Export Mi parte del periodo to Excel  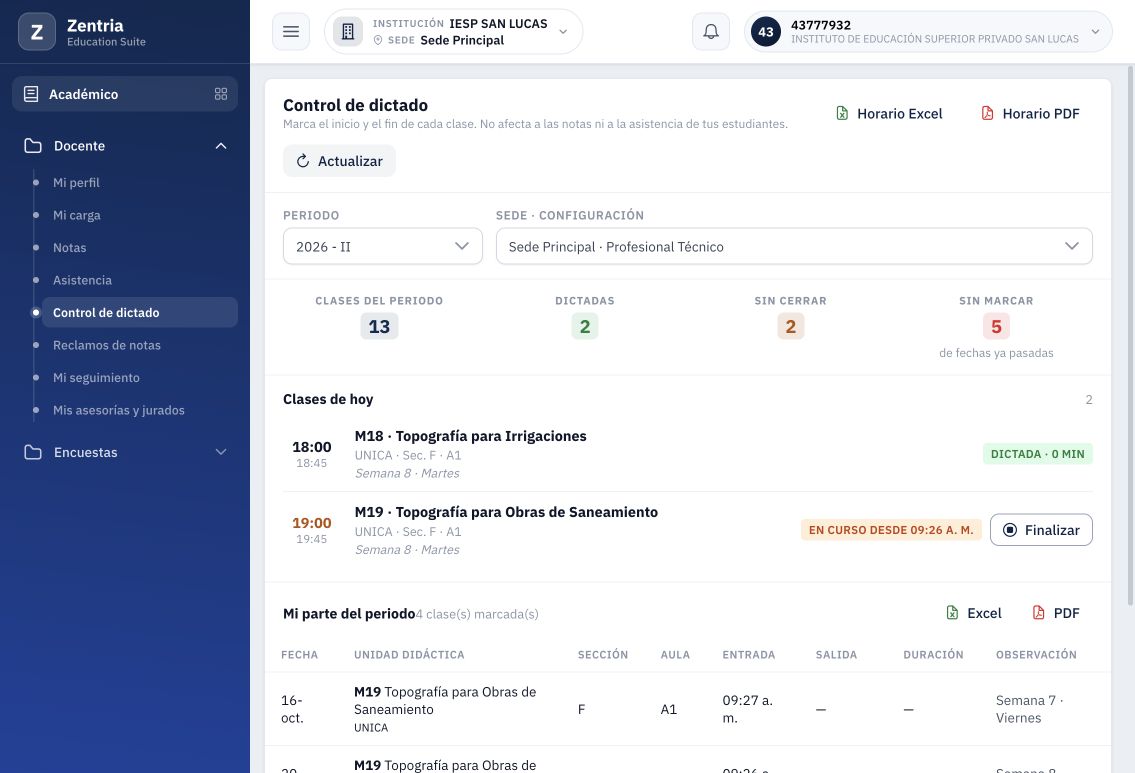pos(974,613)
